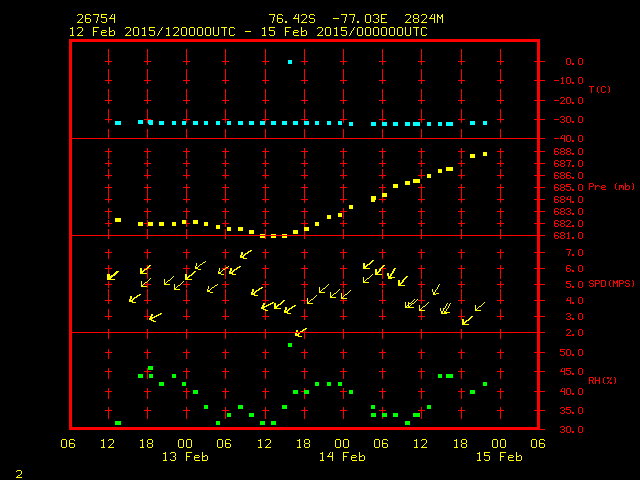Click the number 2 in bottom-left corner
The image size is (640, 480).
19,471
